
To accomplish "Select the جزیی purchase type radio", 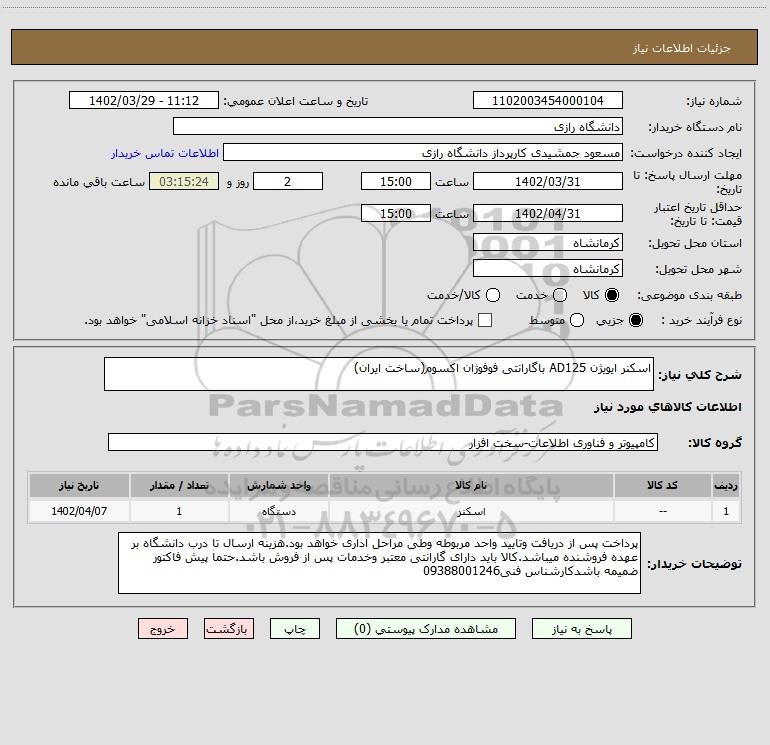I will pos(636,320).
